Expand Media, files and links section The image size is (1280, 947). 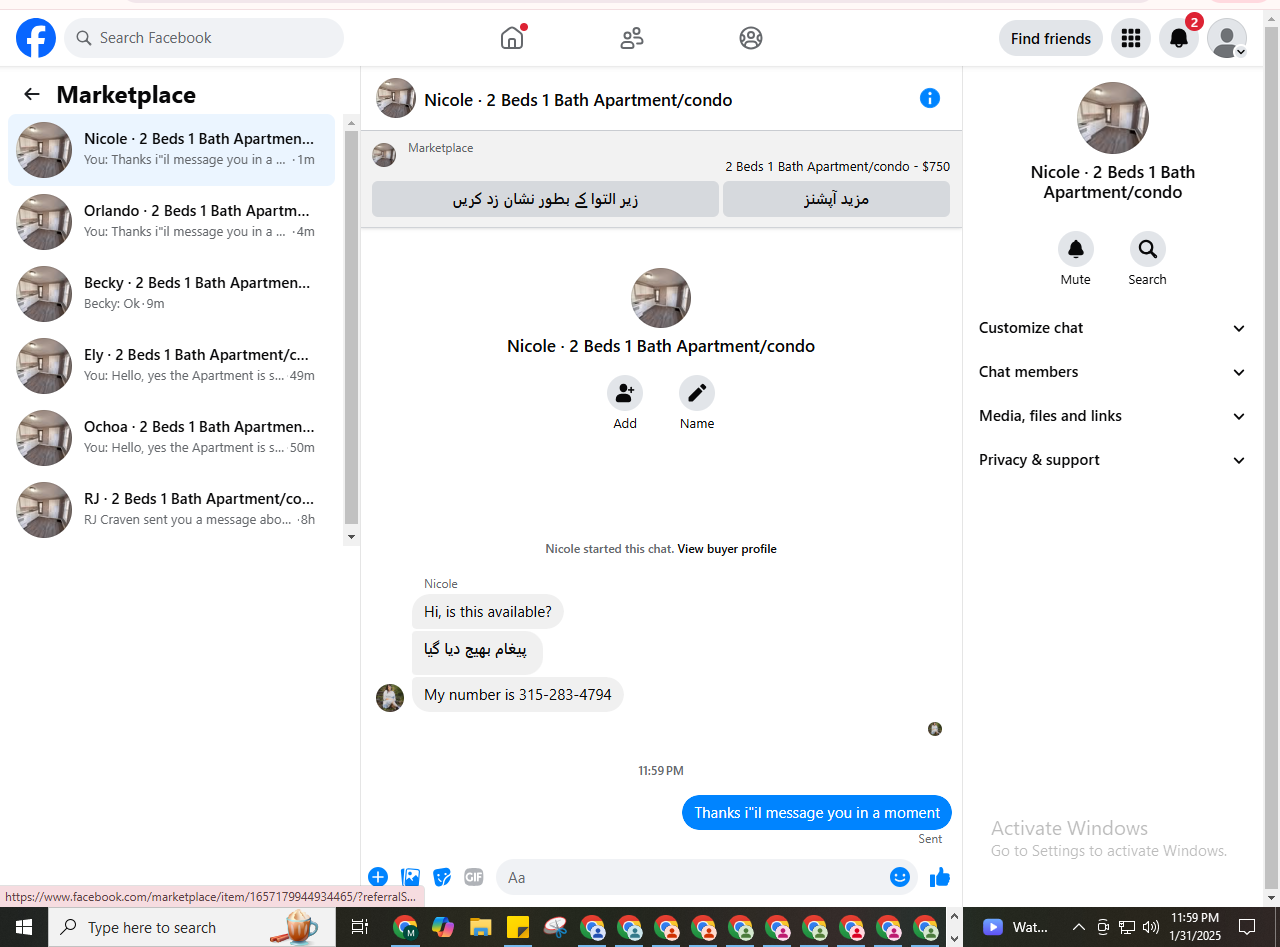1112,416
